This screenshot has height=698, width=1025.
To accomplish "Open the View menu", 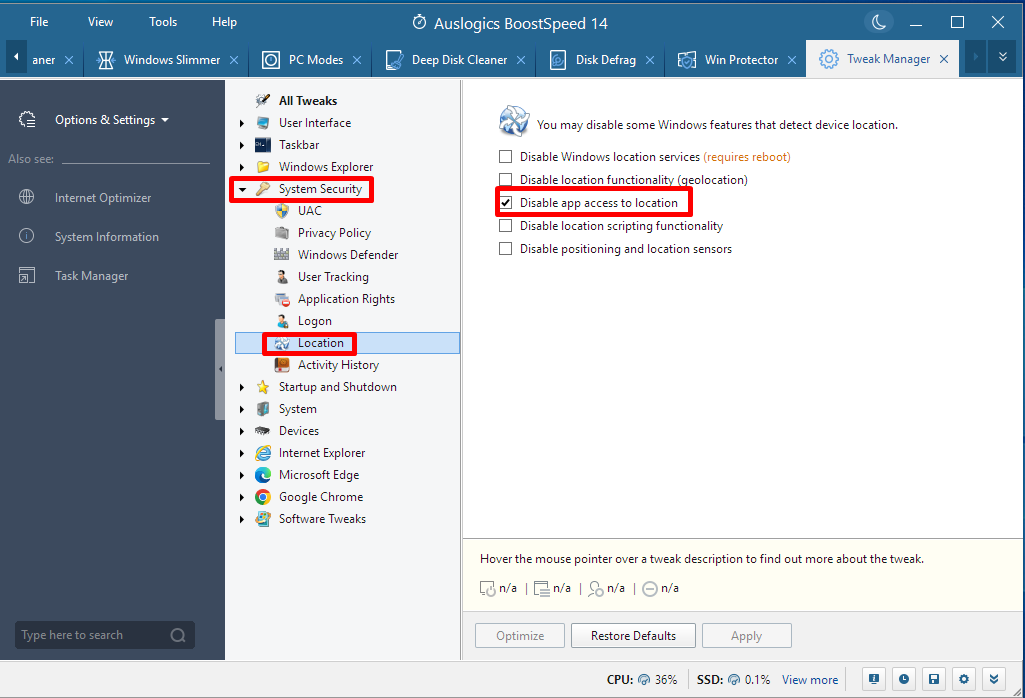I will [100, 22].
